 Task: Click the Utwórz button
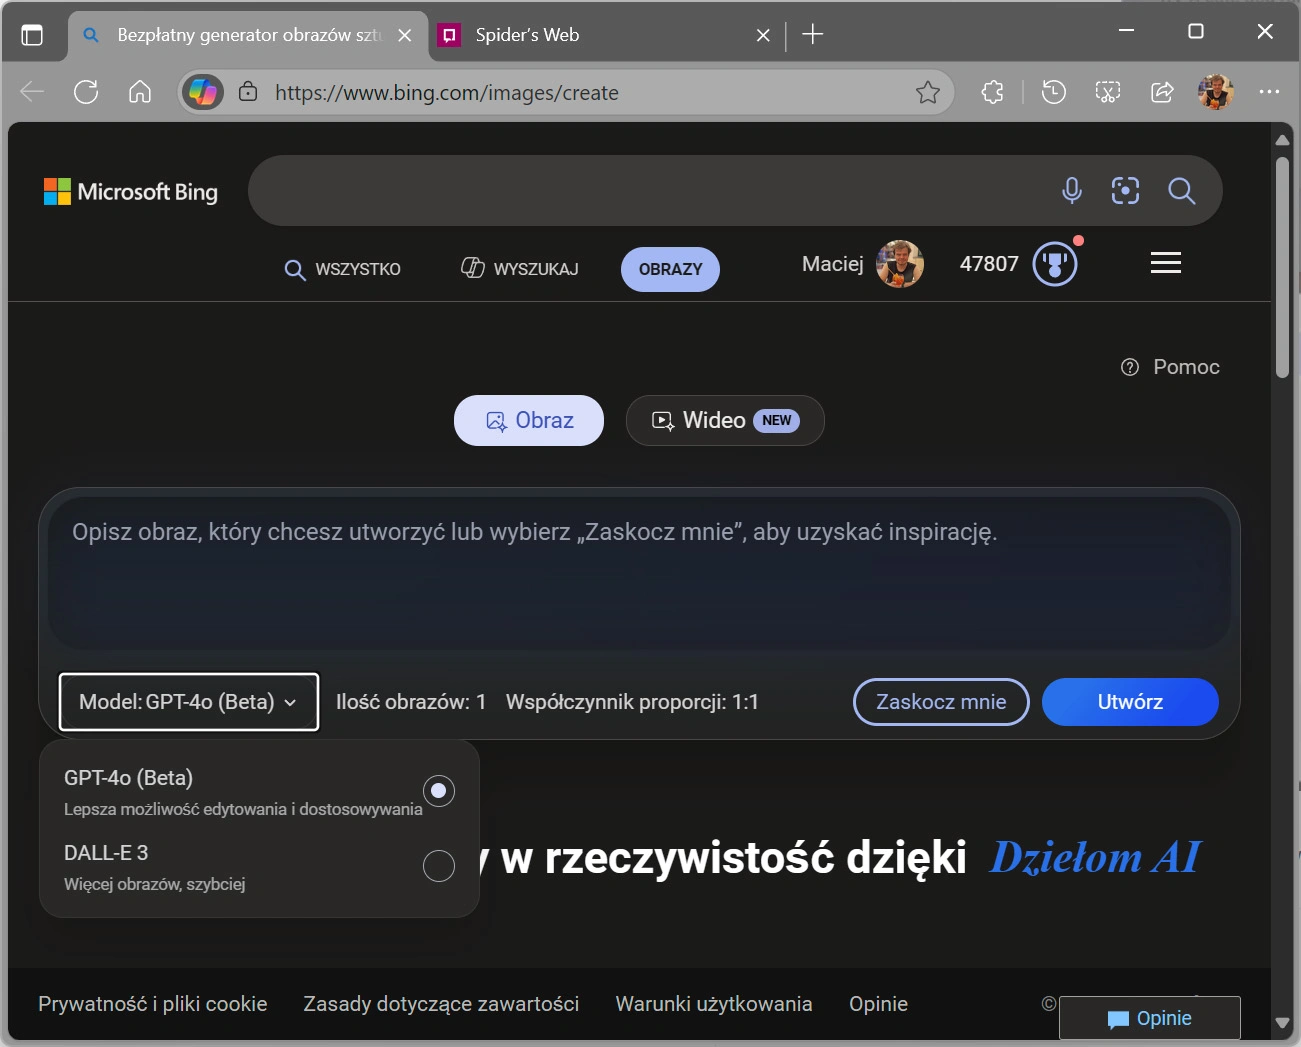click(1130, 702)
